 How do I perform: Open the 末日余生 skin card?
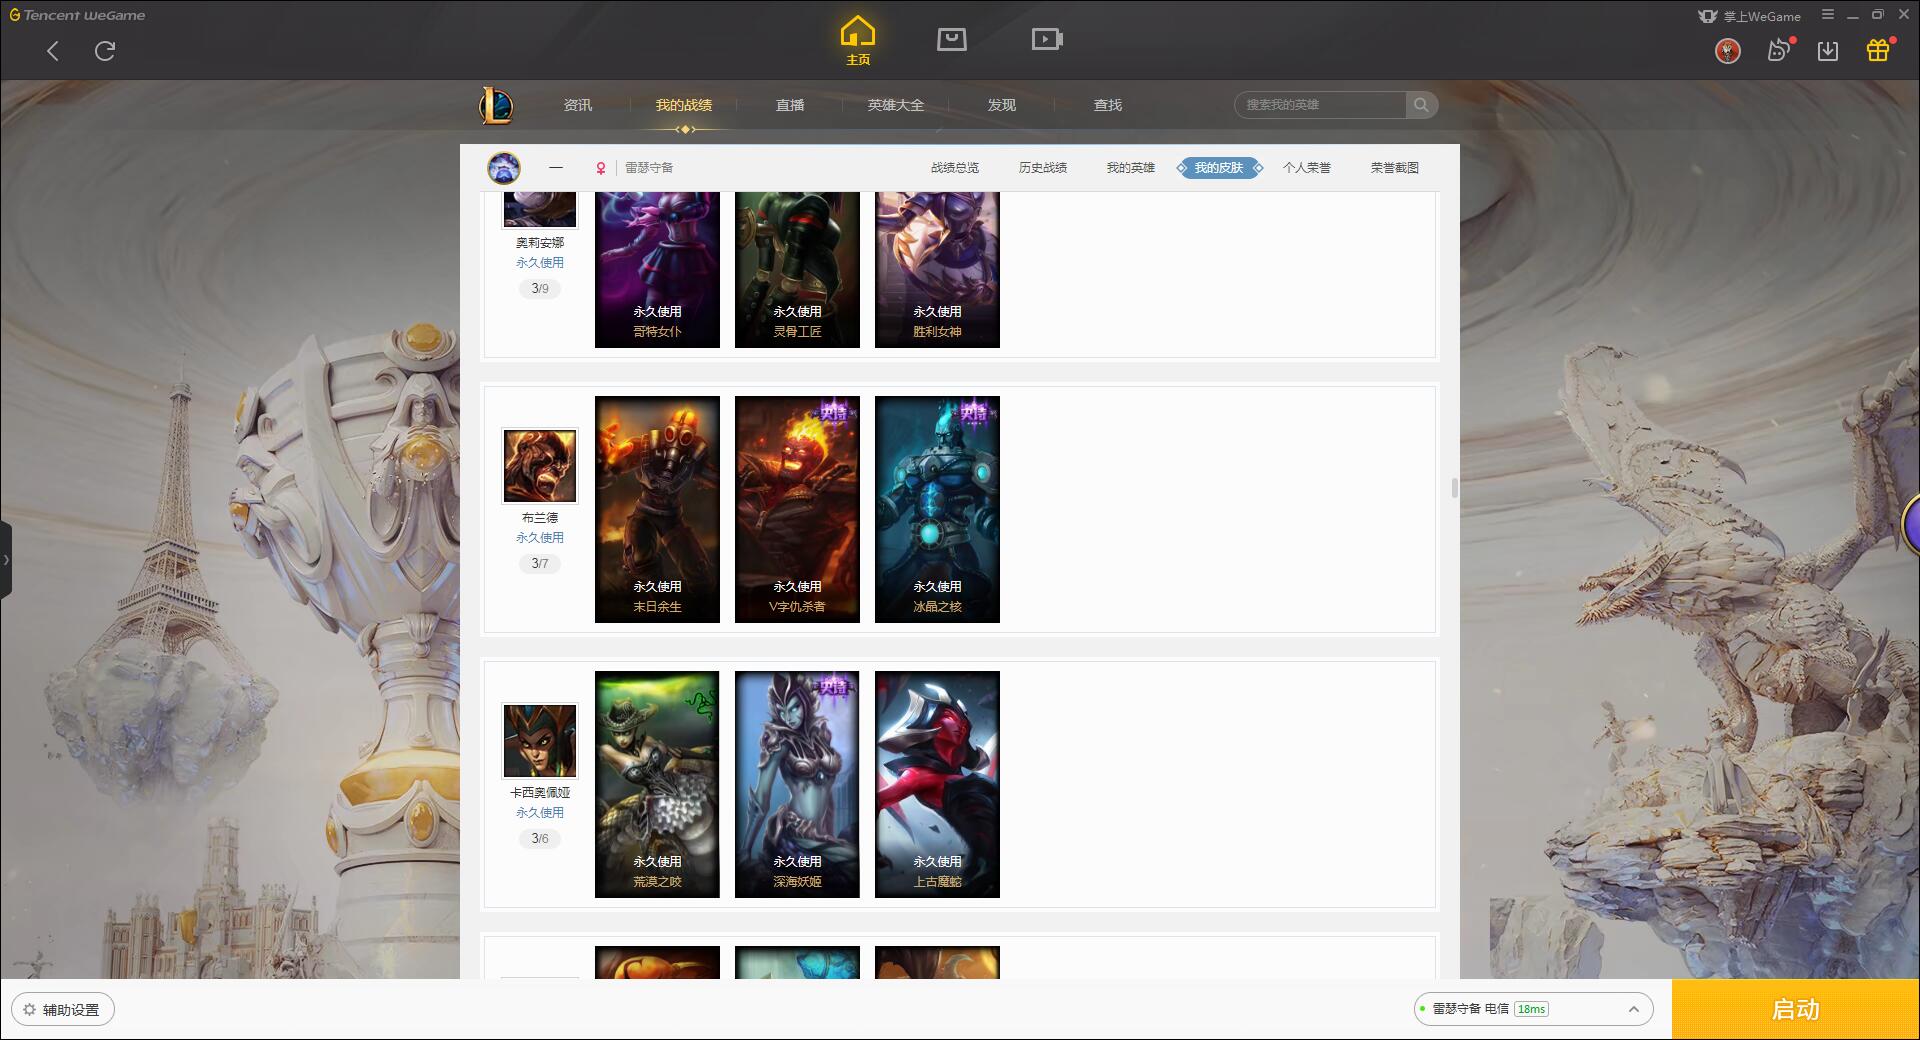click(657, 509)
